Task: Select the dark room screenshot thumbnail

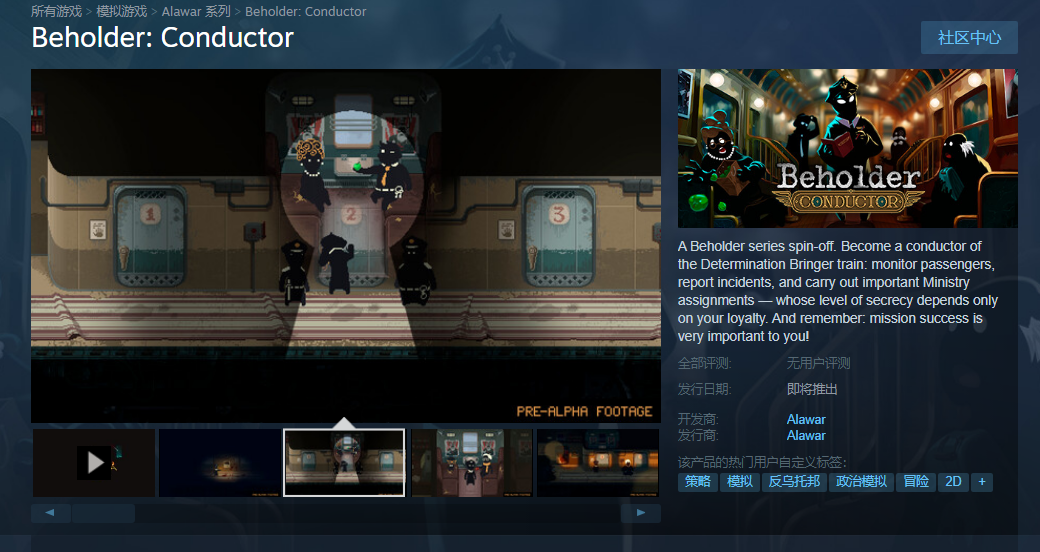Action: tap(220, 462)
